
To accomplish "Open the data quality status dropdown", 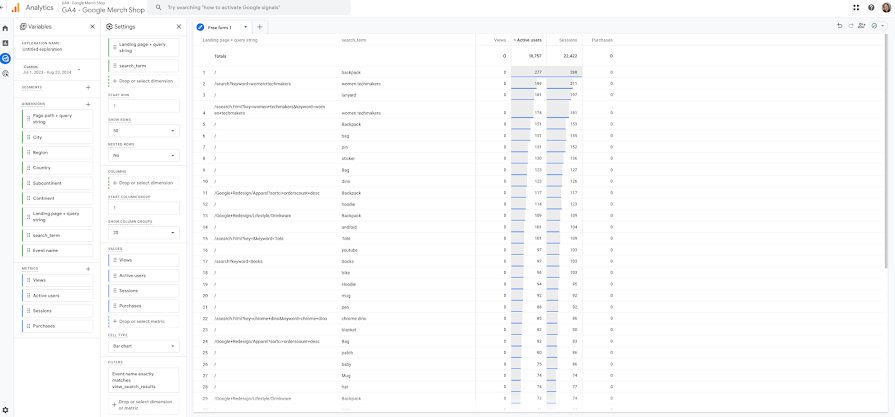I will [878, 26].
